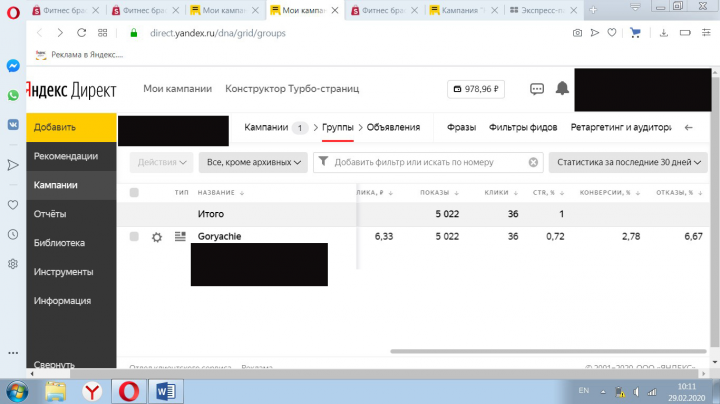Go back to previous page
Screen dimensions: 720x404
coord(39,33)
